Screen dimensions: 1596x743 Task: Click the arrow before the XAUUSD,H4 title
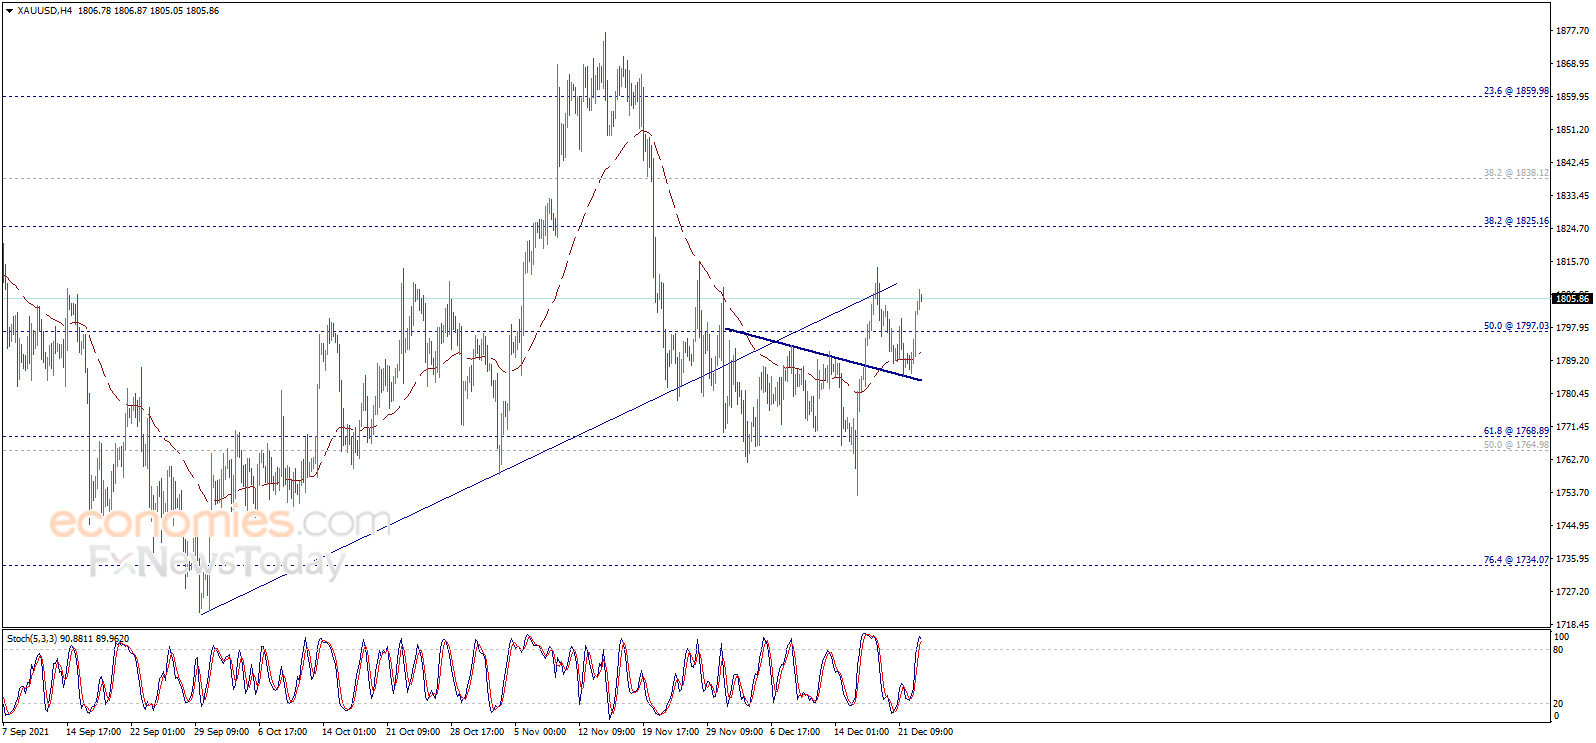9,11
